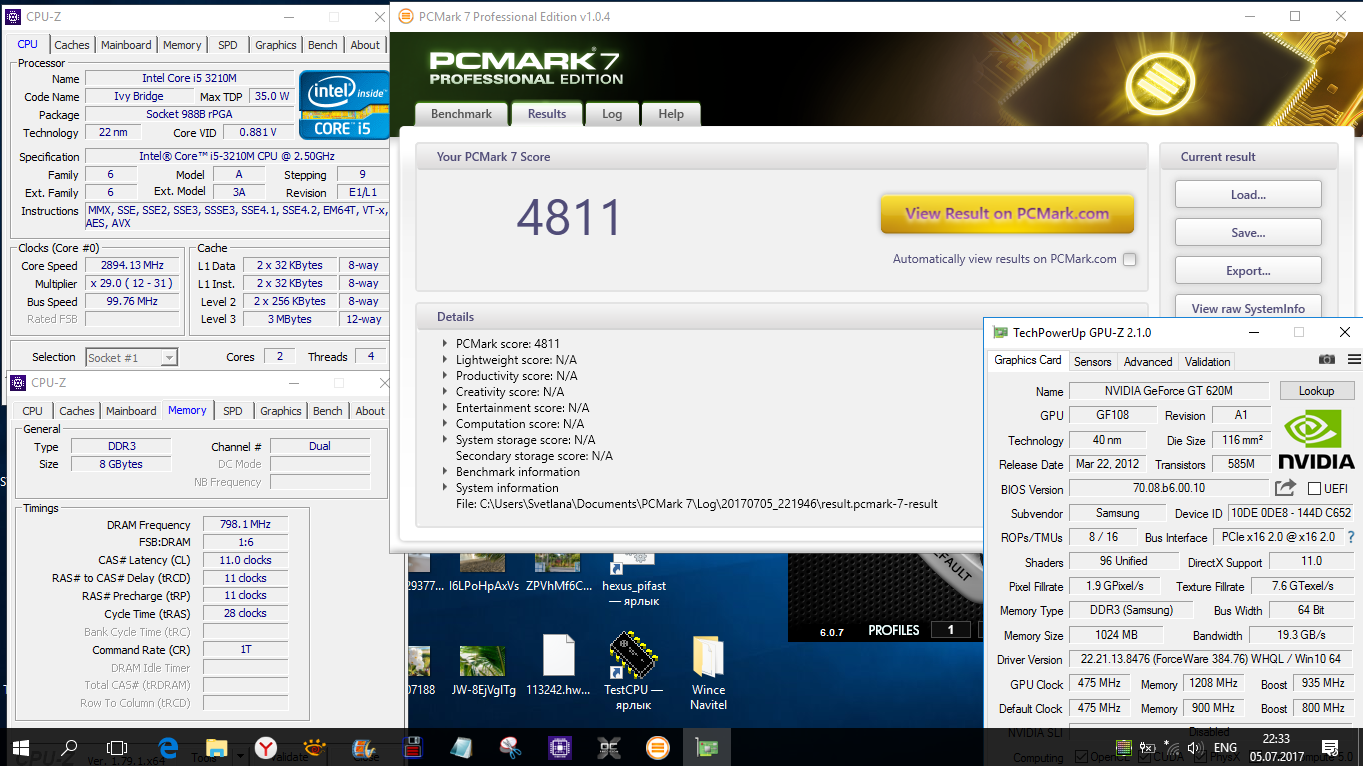Click the Core Speed value 2894.13 MHz

(x=132, y=266)
